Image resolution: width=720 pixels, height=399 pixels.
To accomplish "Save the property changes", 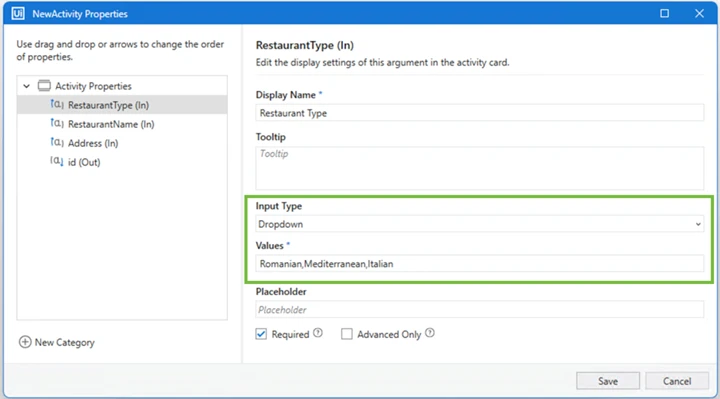I will (x=608, y=381).
